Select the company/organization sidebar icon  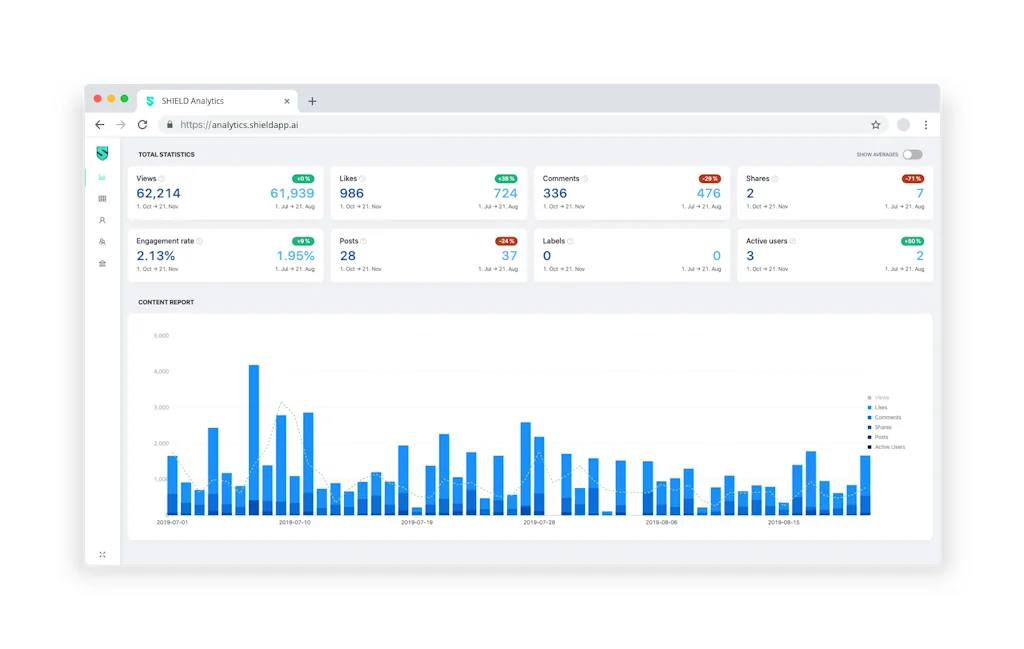pyautogui.click(x=102, y=264)
